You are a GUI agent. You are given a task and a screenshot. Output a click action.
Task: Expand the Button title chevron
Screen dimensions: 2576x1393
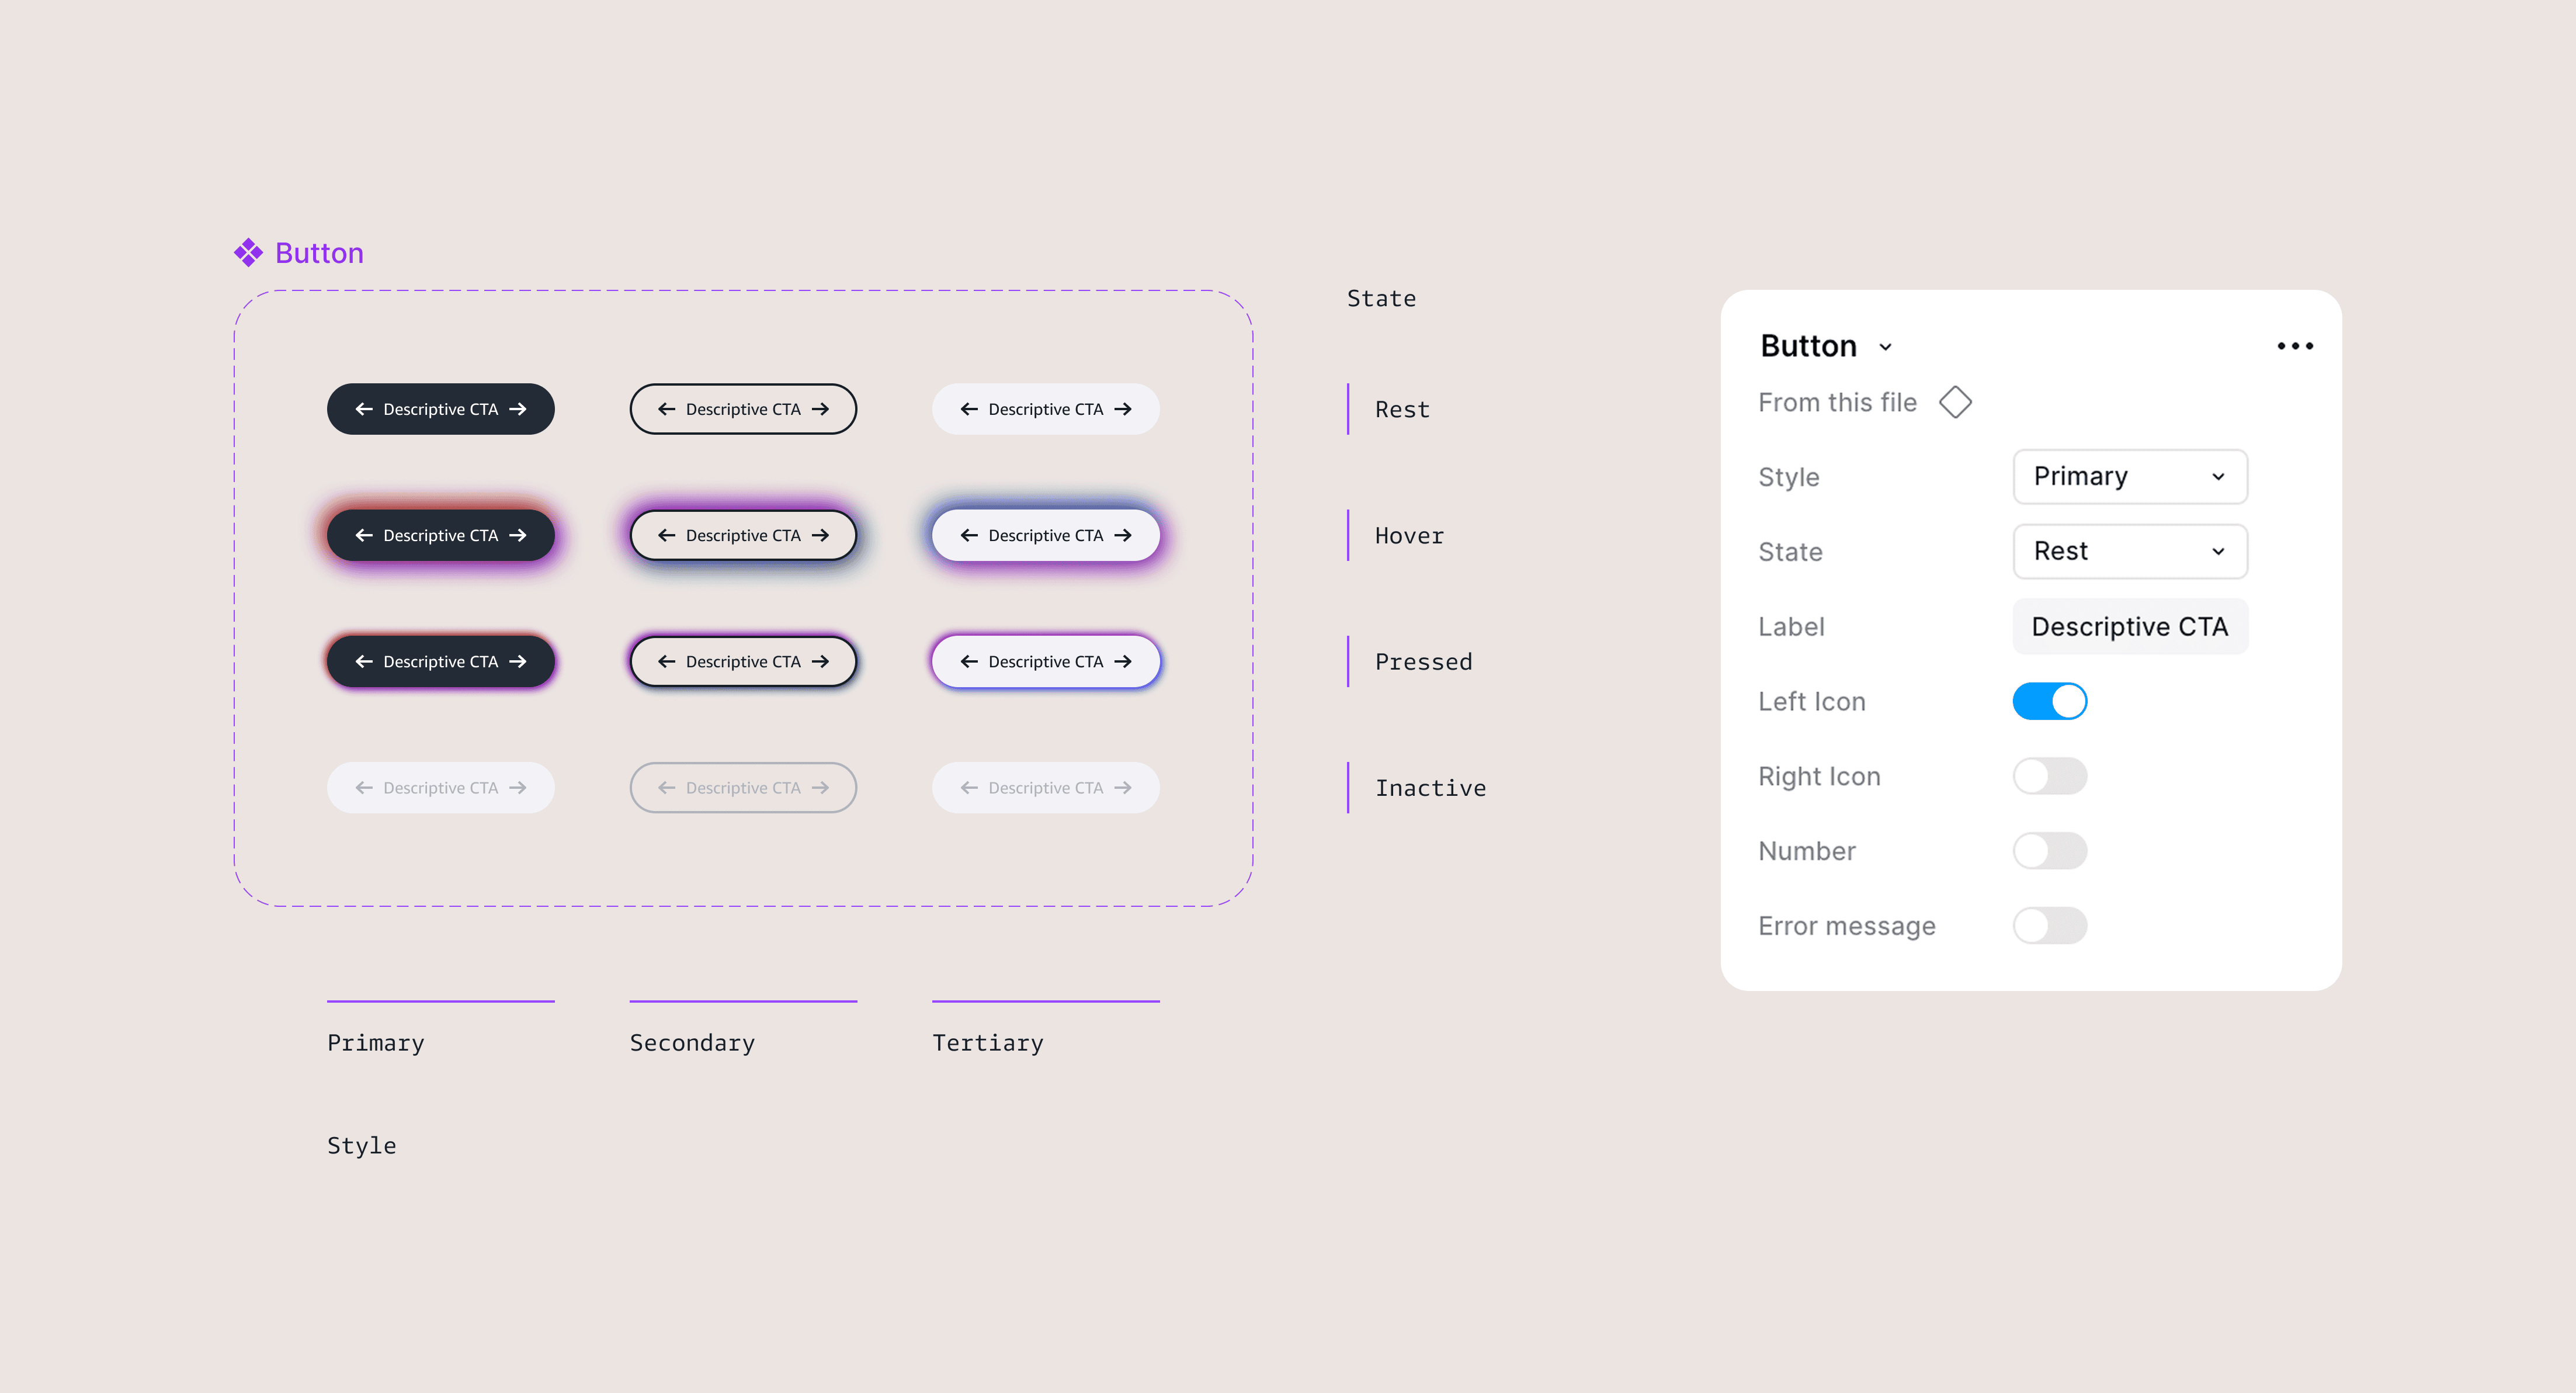(1886, 346)
